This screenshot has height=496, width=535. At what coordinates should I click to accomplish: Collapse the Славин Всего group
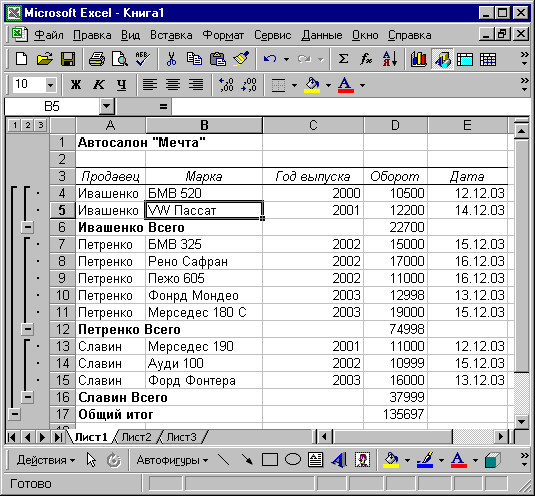[x=28, y=397]
